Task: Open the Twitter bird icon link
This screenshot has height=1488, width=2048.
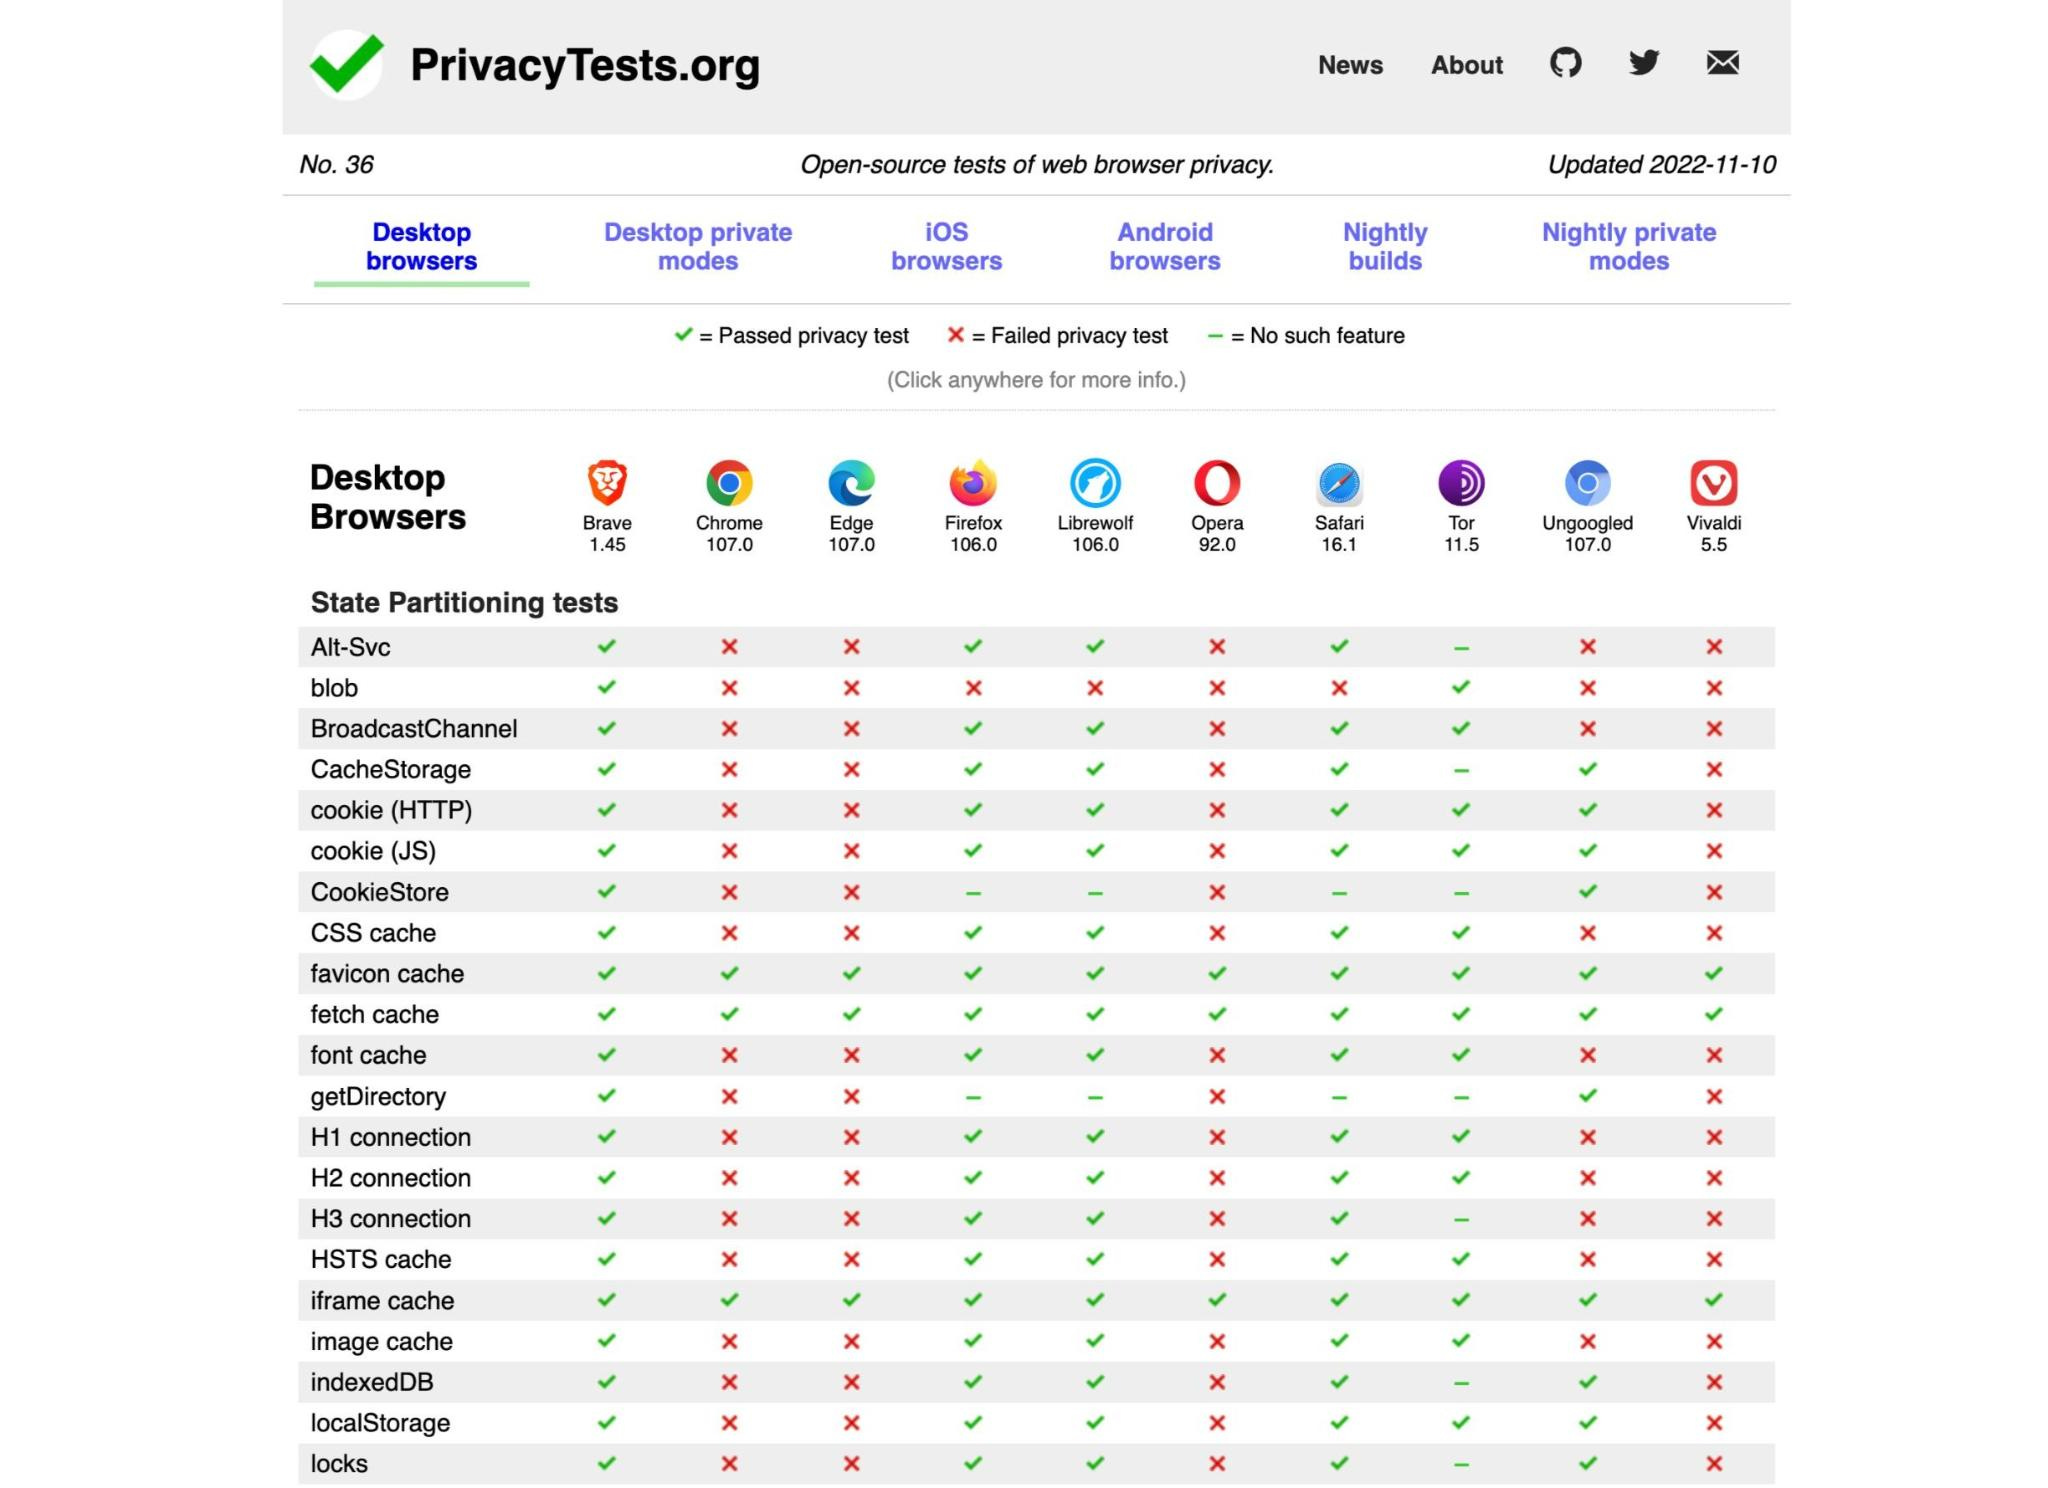Action: coord(1643,64)
